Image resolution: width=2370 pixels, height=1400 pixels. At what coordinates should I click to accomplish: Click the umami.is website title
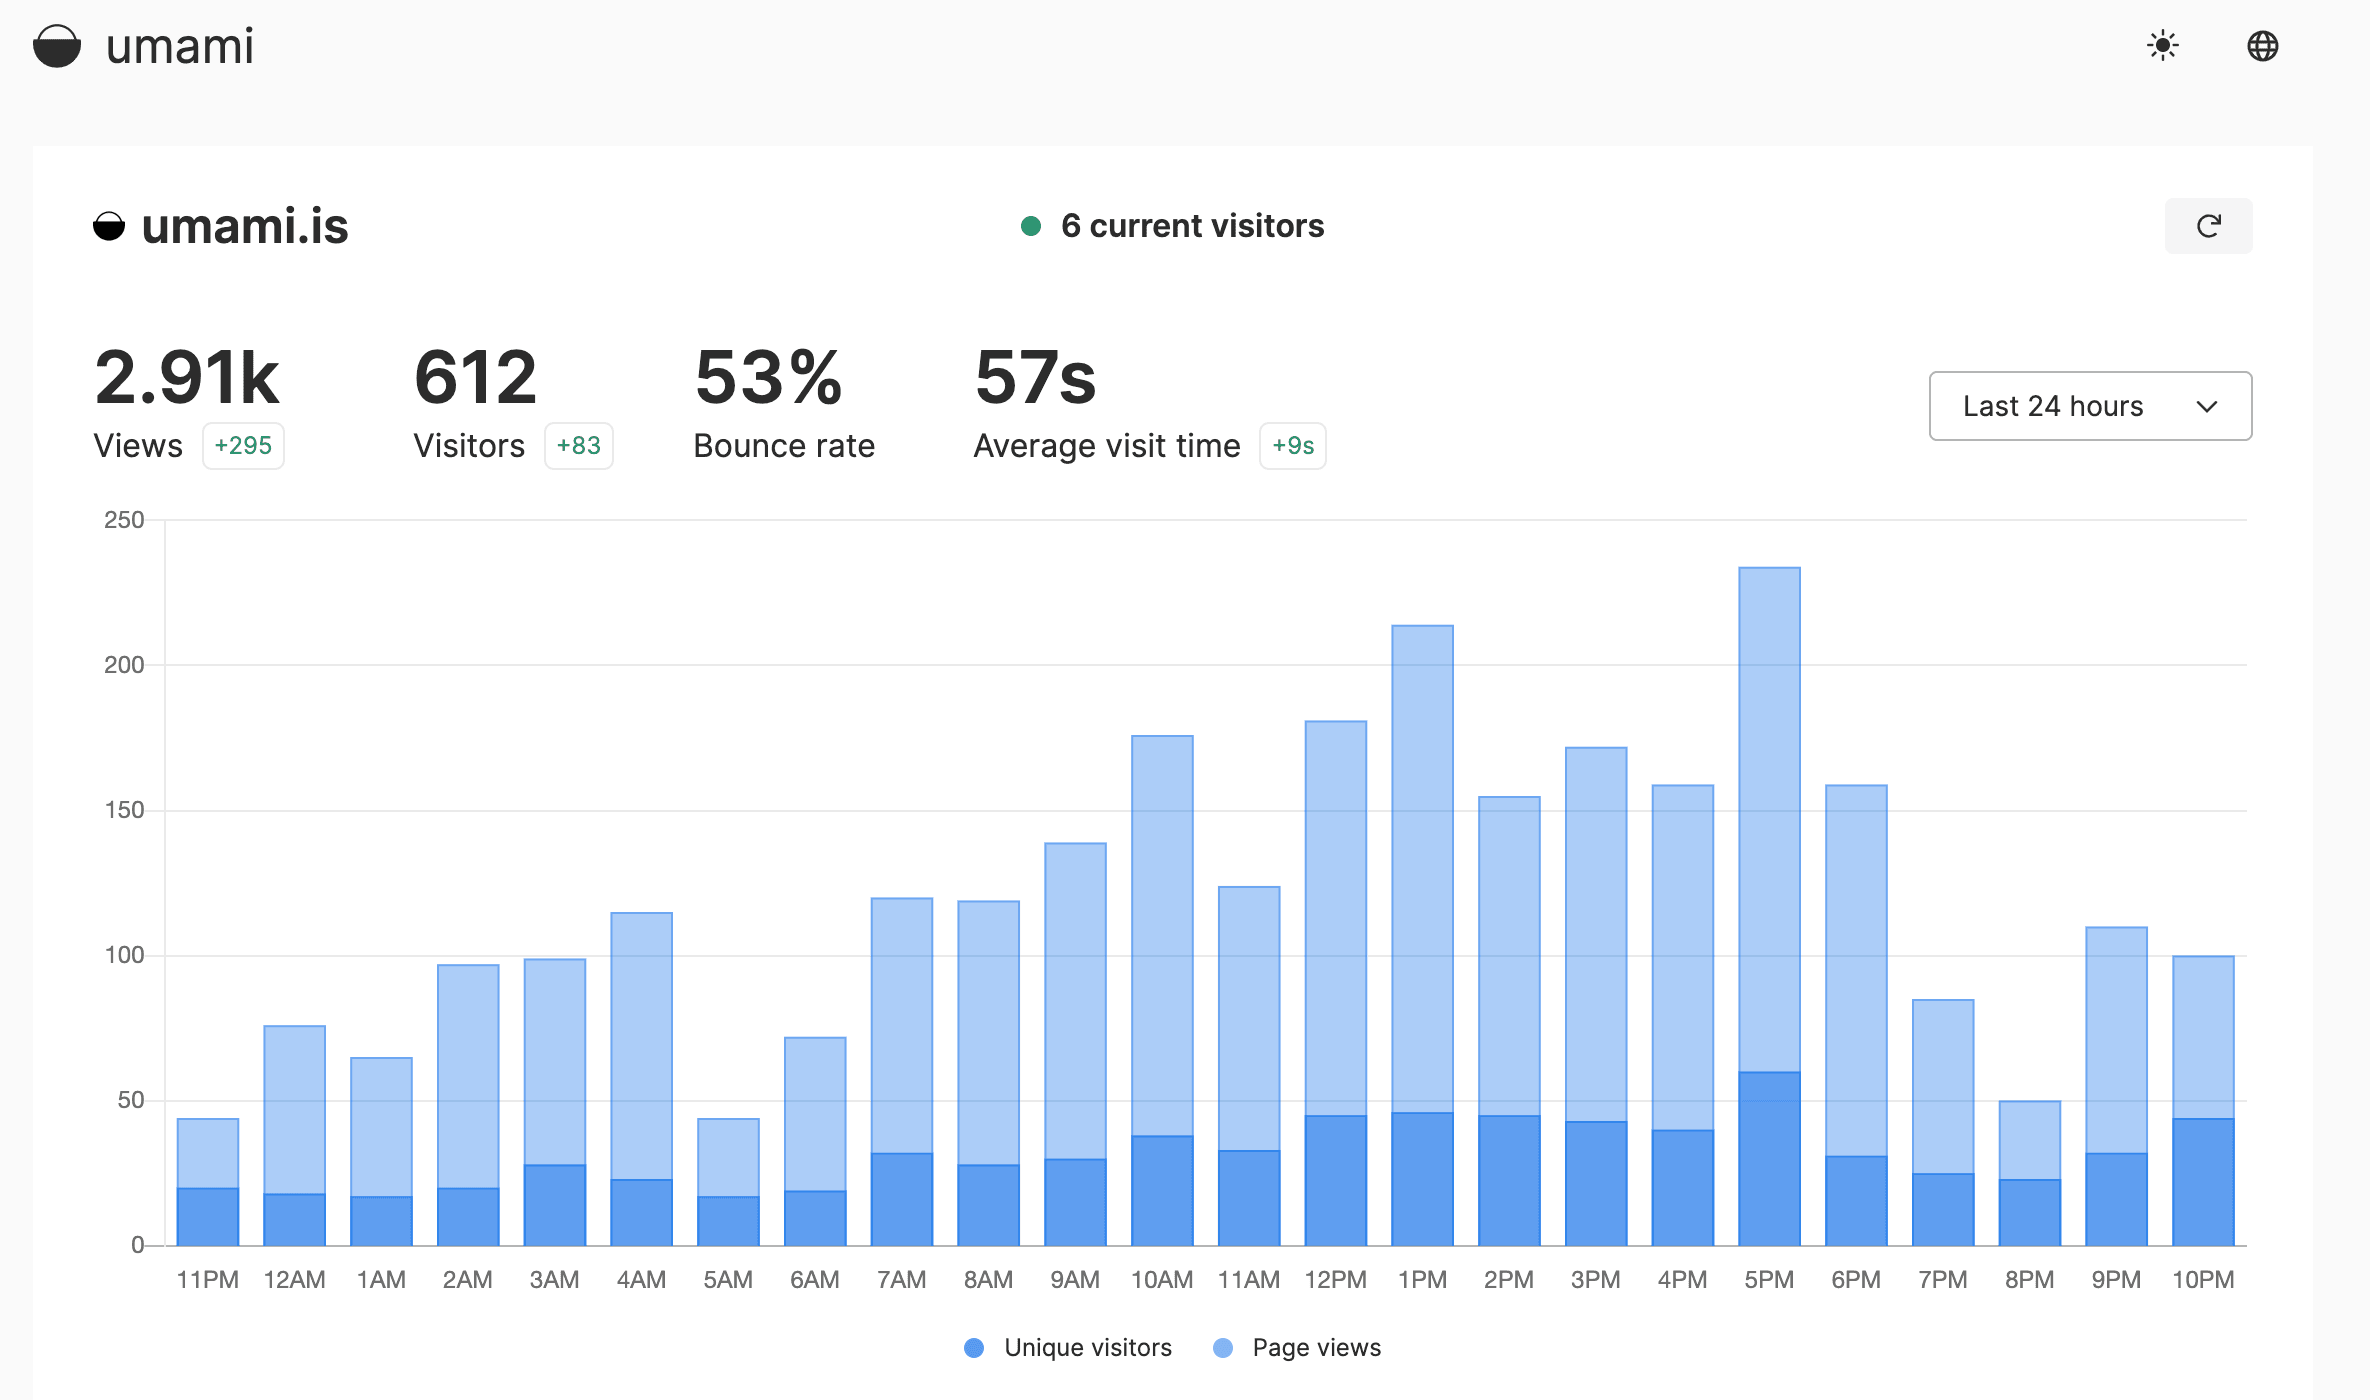[245, 227]
